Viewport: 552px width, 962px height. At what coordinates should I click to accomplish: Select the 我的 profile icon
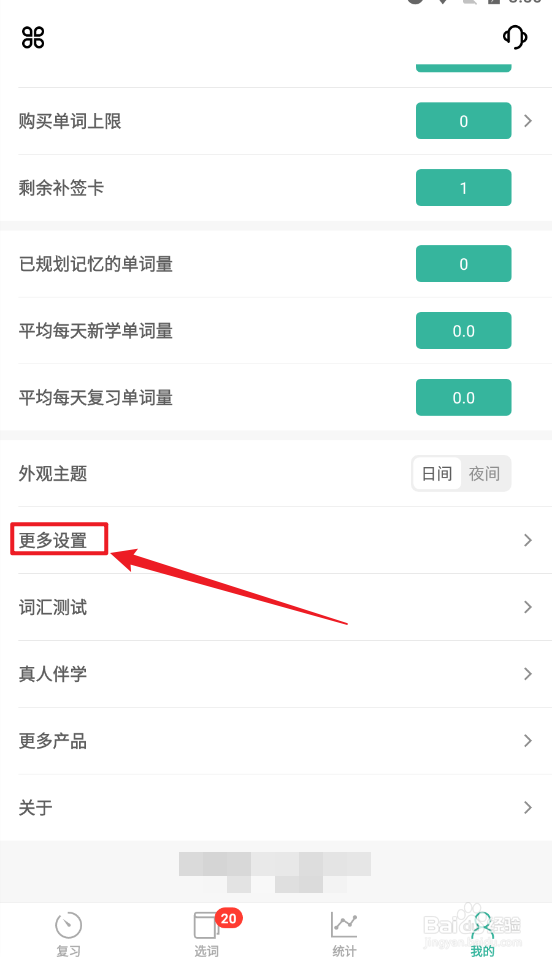pyautogui.click(x=483, y=925)
